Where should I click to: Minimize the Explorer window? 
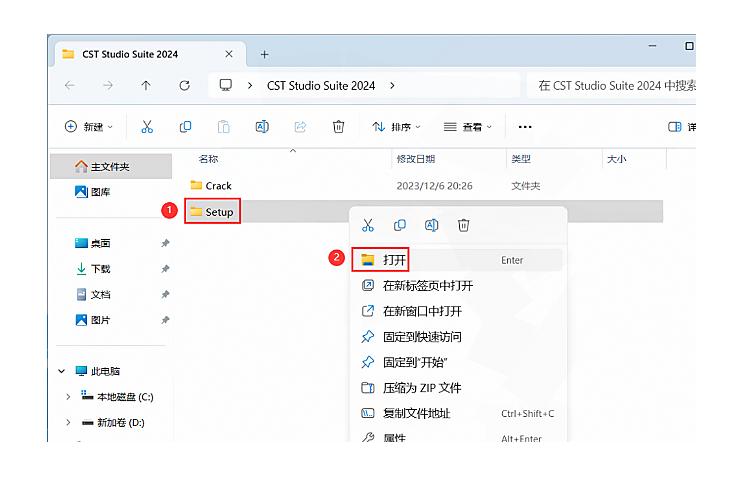click(652, 46)
